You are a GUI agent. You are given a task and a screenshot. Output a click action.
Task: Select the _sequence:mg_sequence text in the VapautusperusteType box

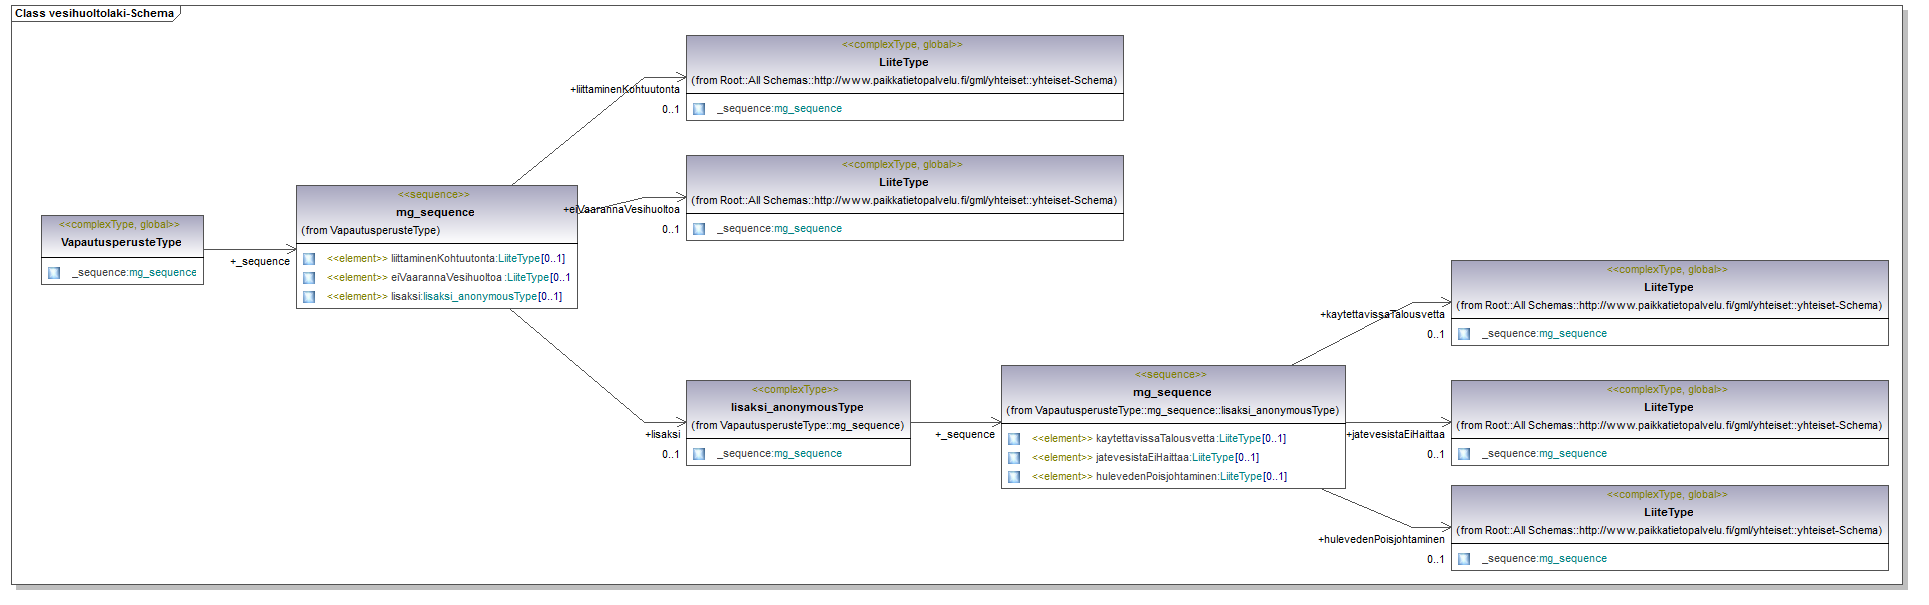coord(134,273)
